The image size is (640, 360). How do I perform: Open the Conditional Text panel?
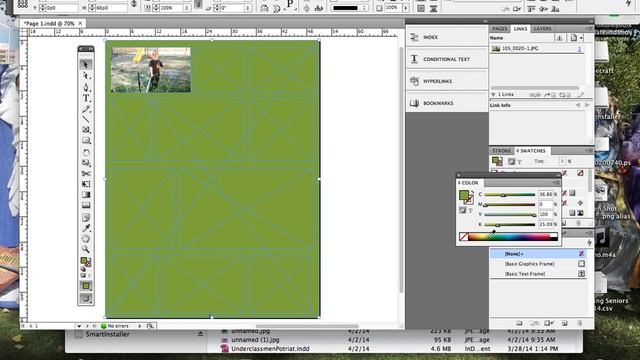(447, 59)
